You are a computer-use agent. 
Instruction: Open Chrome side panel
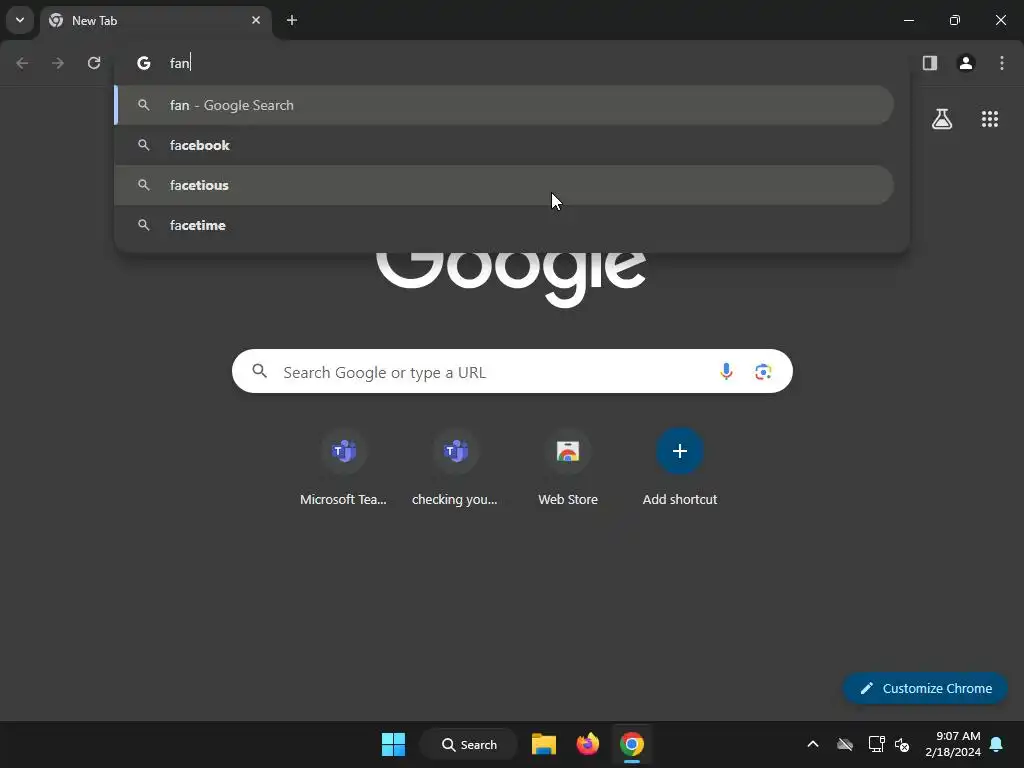(x=930, y=63)
